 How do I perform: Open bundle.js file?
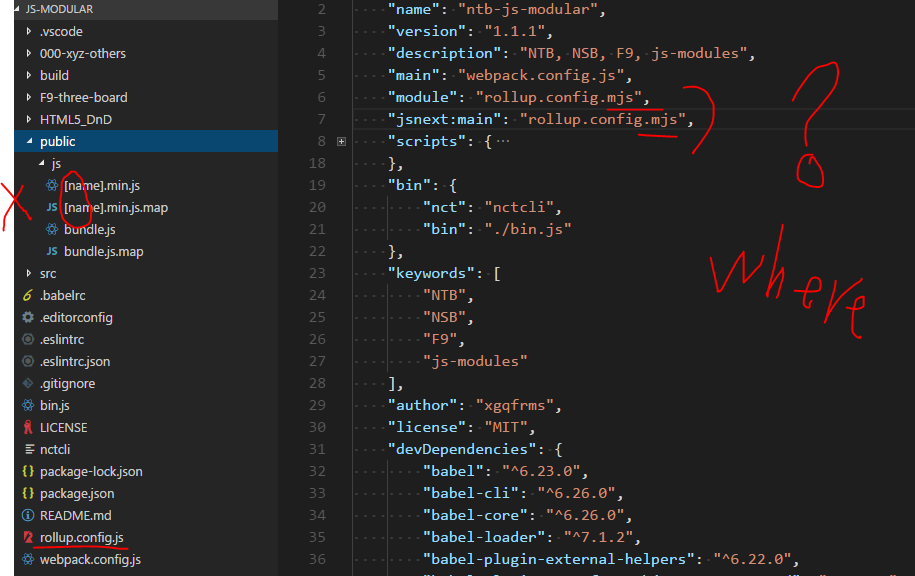pyautogui.click(x=90, y=229)
